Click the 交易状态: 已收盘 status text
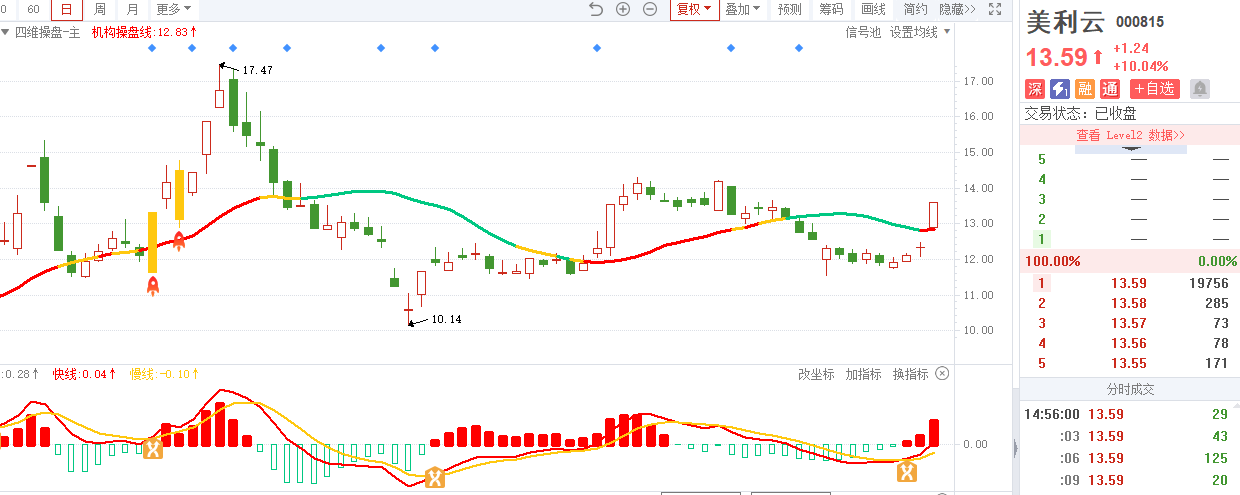This screenshot has width=1240, height=495. (x=1080, y=114)
